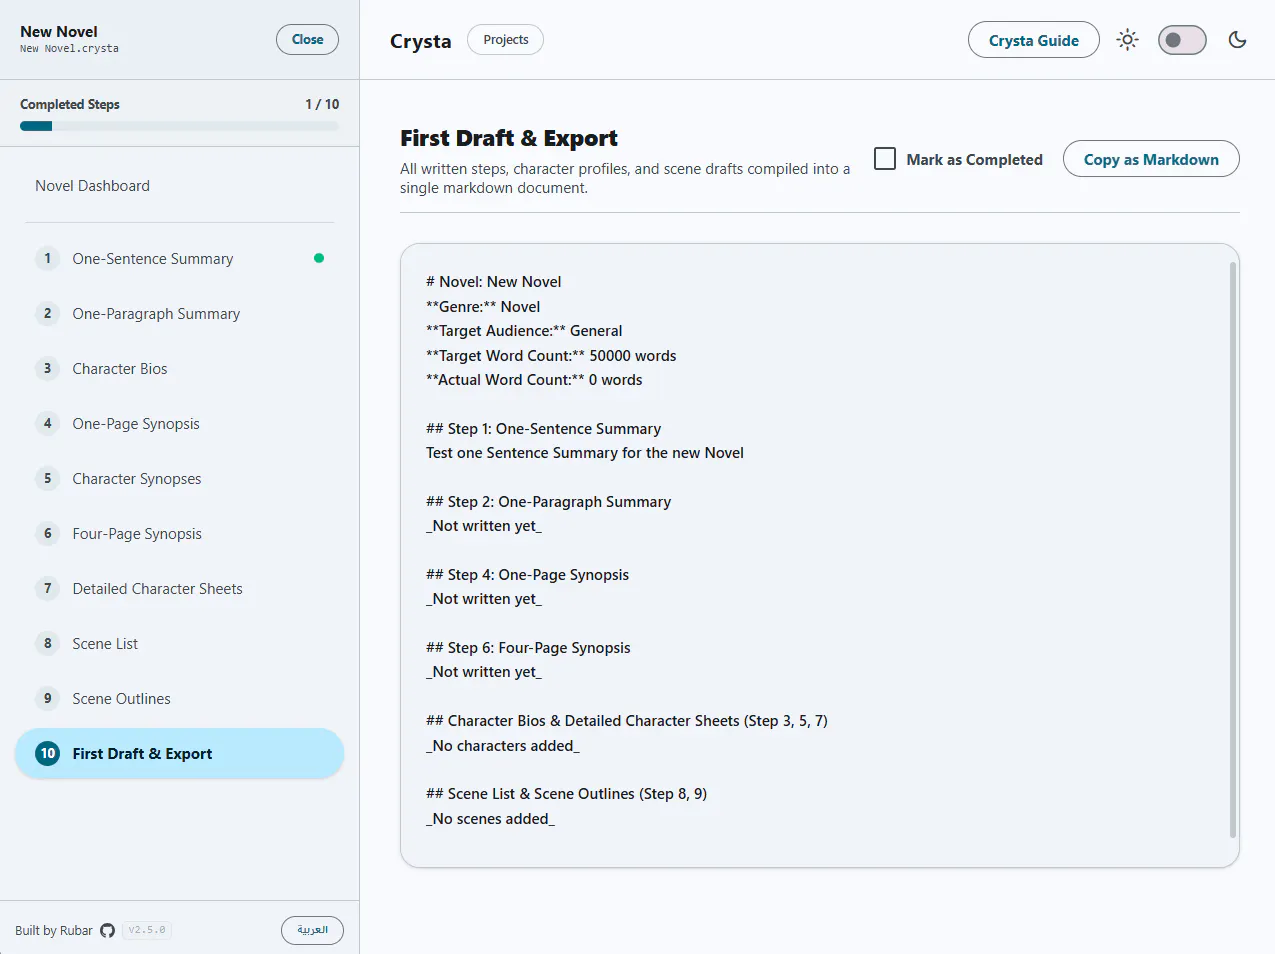Click '## Step 6: Four-Page Synopsis' heading
Screen dimensions: 1275x954
528,648
